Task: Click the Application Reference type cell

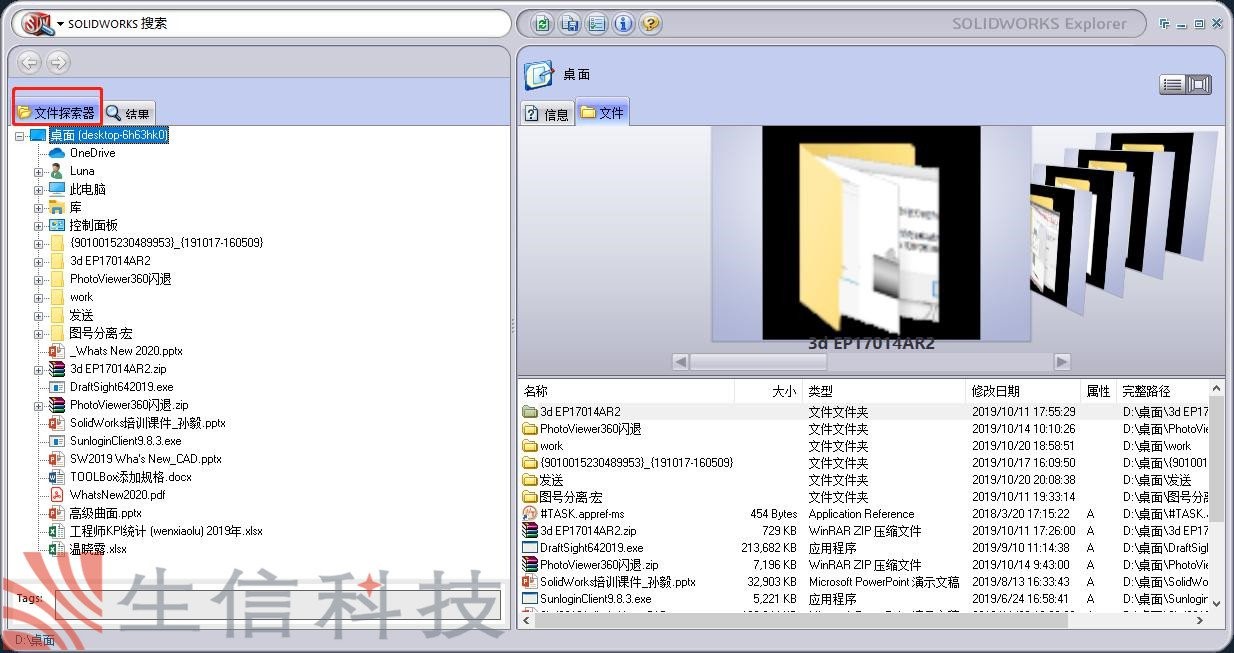Action: click(861, 513)
